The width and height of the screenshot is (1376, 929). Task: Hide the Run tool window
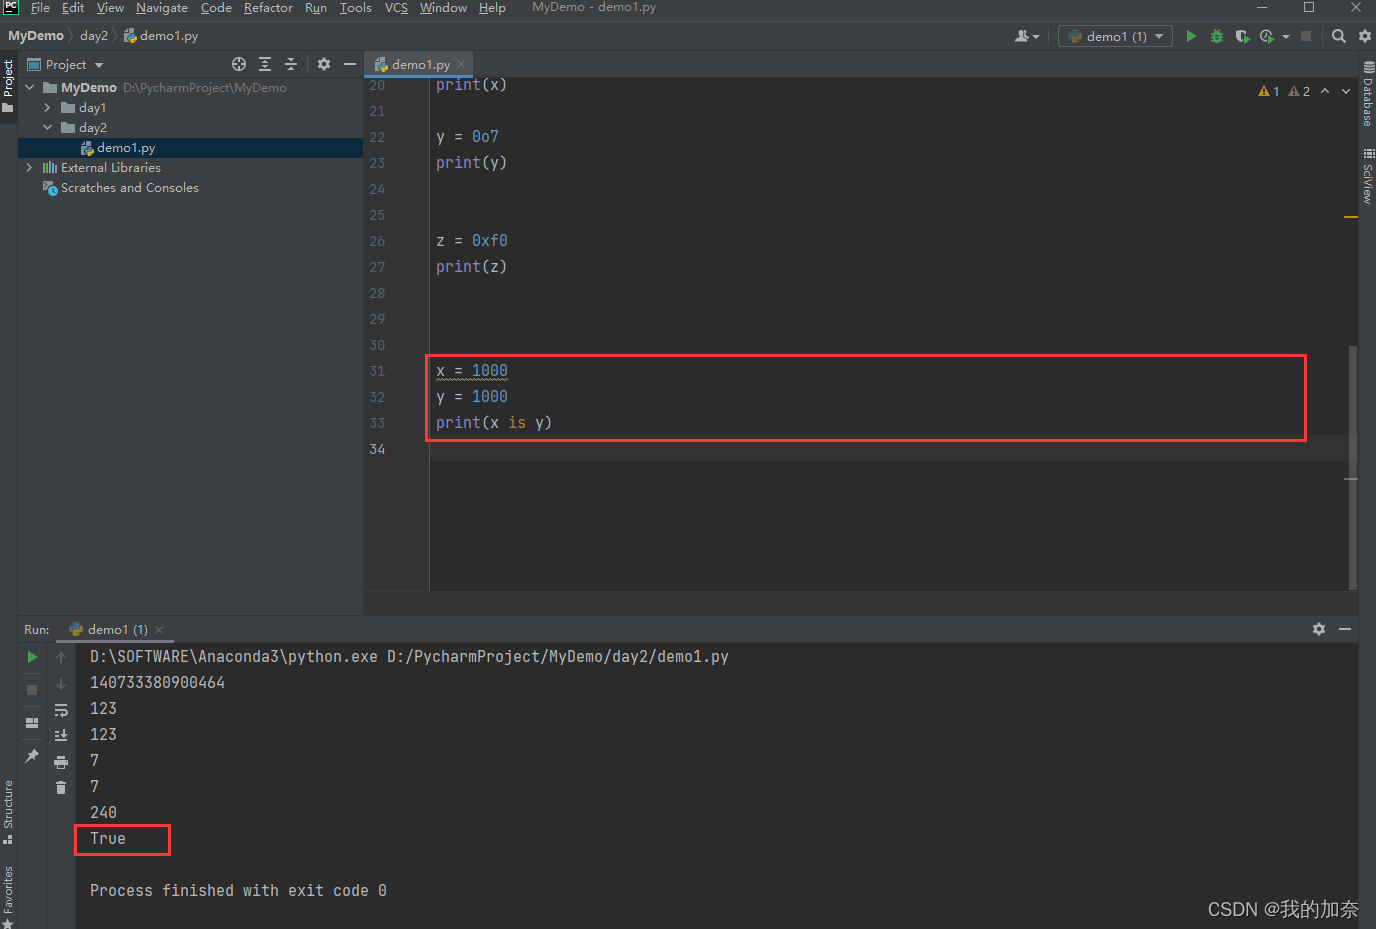1345,629
